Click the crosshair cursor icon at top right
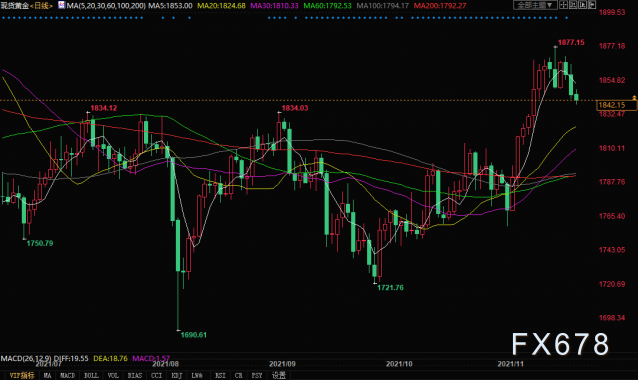 pyautogui.click(x=563, y=5)
